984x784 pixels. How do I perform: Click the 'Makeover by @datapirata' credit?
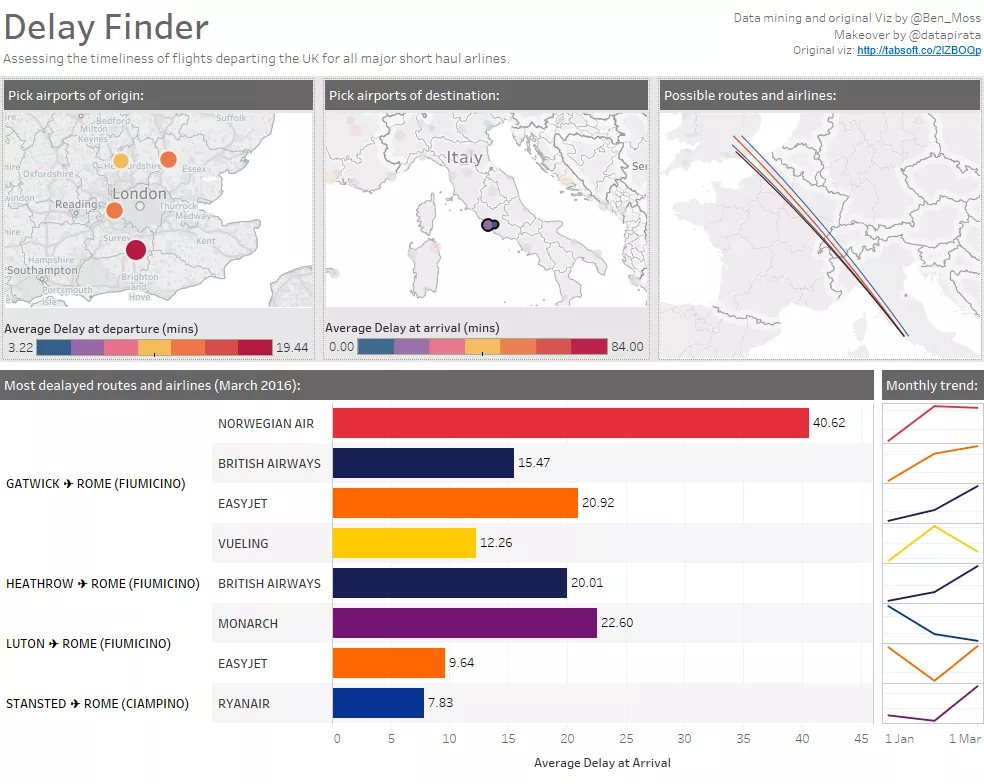pos(907,35)
